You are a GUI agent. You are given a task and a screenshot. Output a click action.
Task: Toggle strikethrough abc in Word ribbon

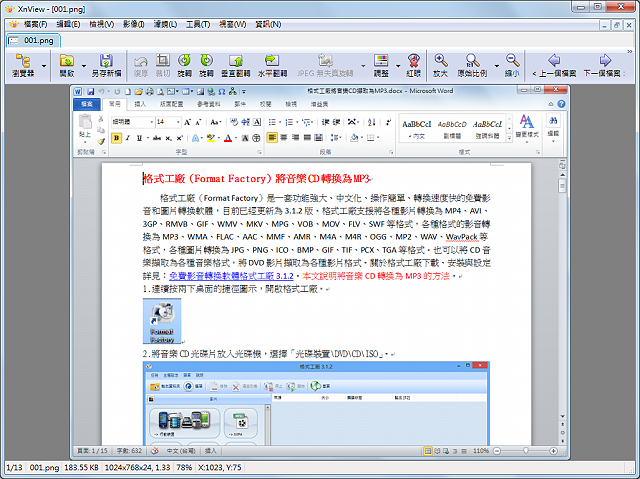(157, 138)
